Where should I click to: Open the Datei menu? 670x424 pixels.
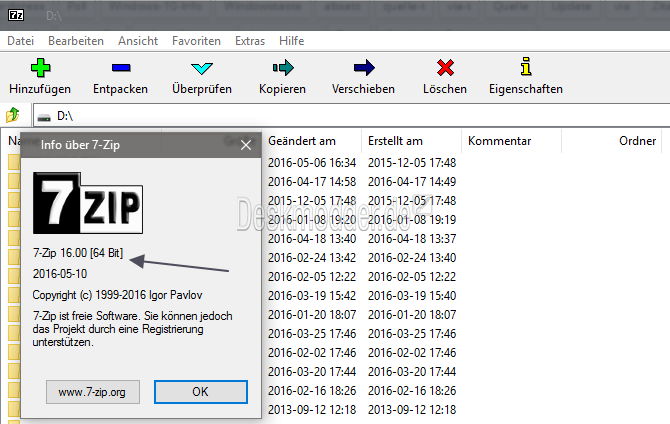point(21,41)
